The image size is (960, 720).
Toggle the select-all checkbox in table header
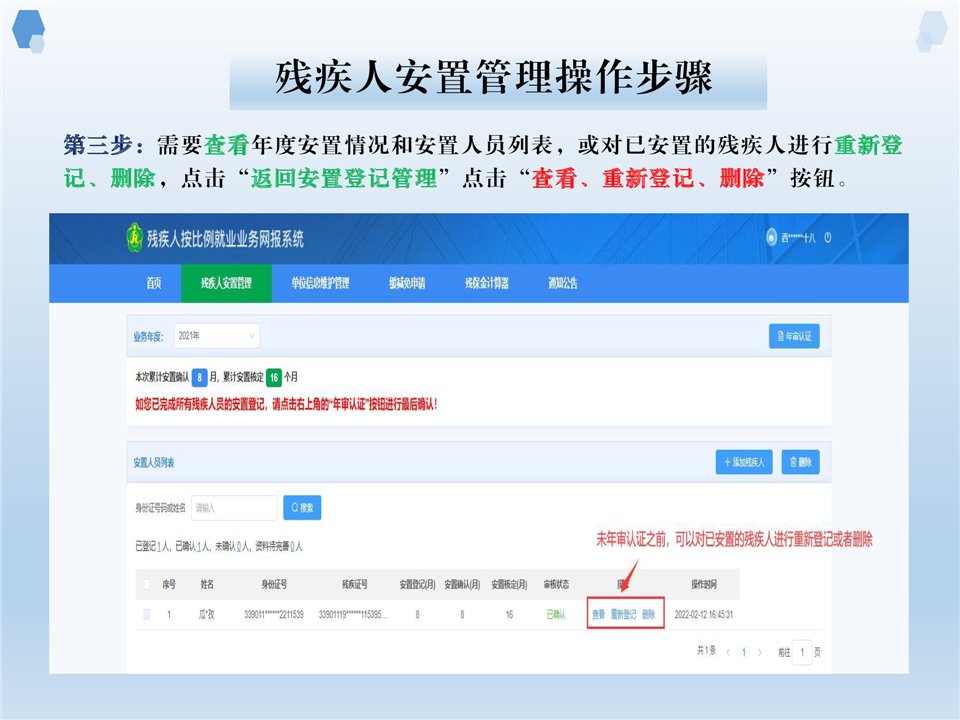(147, 584)
